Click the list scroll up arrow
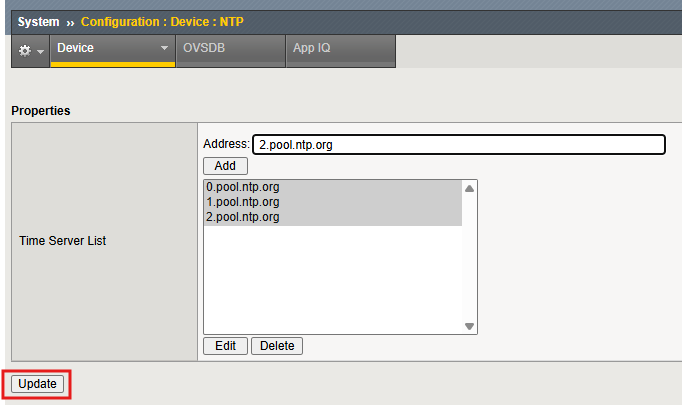Screen dimensions: 682x405 click(469, 188)
